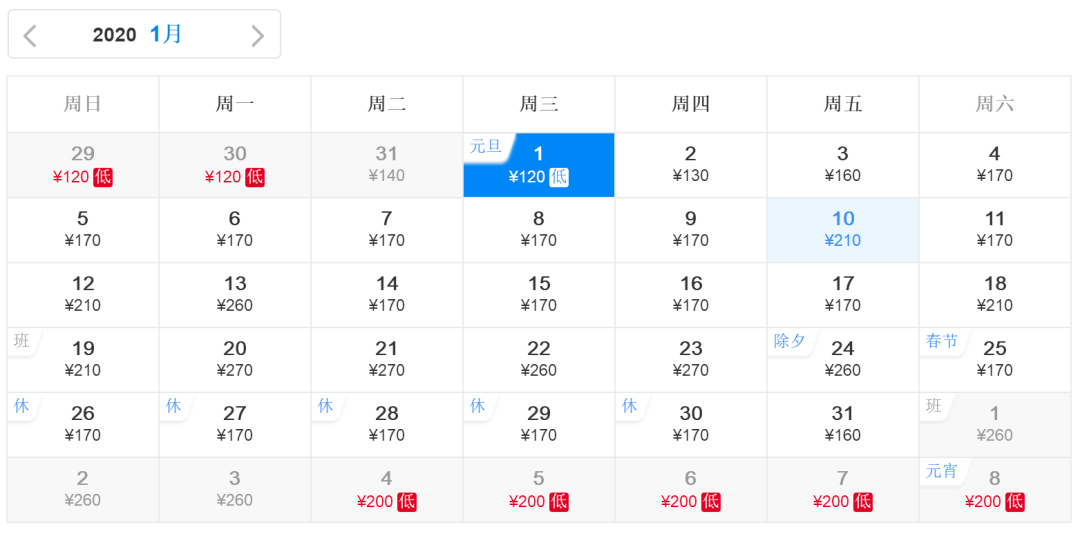Select December 31 priced ¥140
1080x534 pixels.
[x=387, y=165]
